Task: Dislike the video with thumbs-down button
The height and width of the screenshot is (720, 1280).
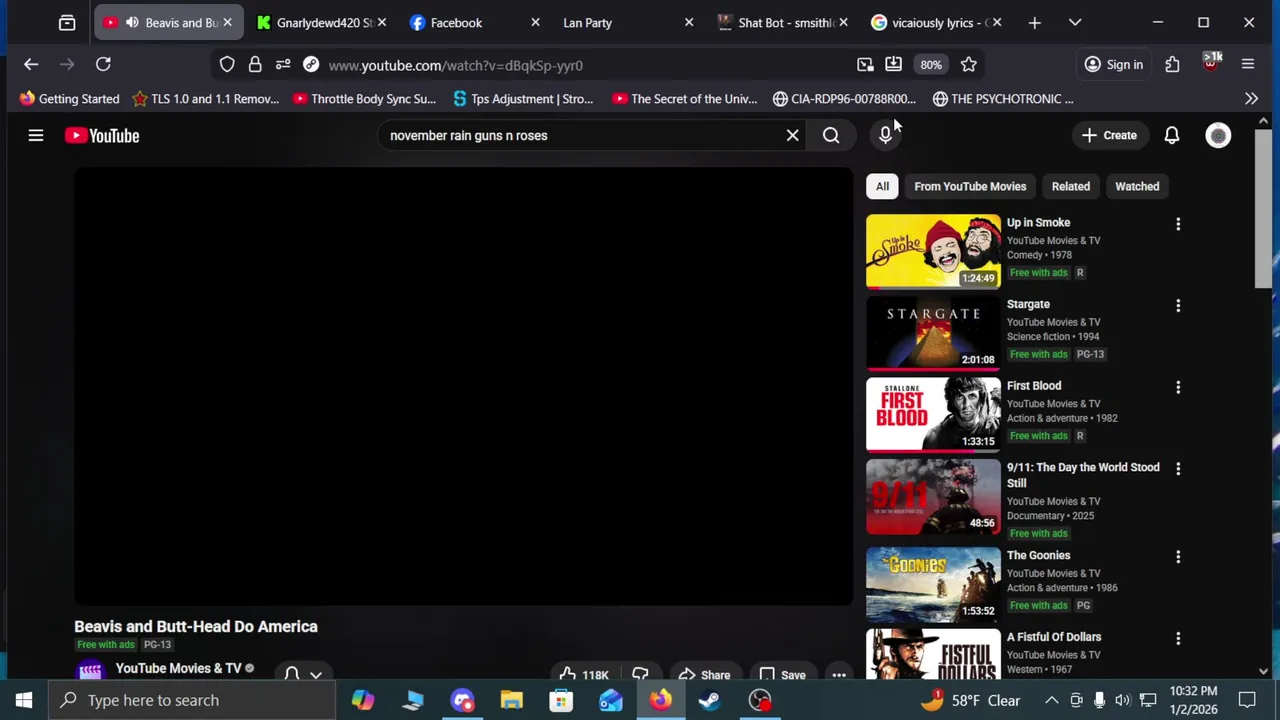Action: pos(640,675)
